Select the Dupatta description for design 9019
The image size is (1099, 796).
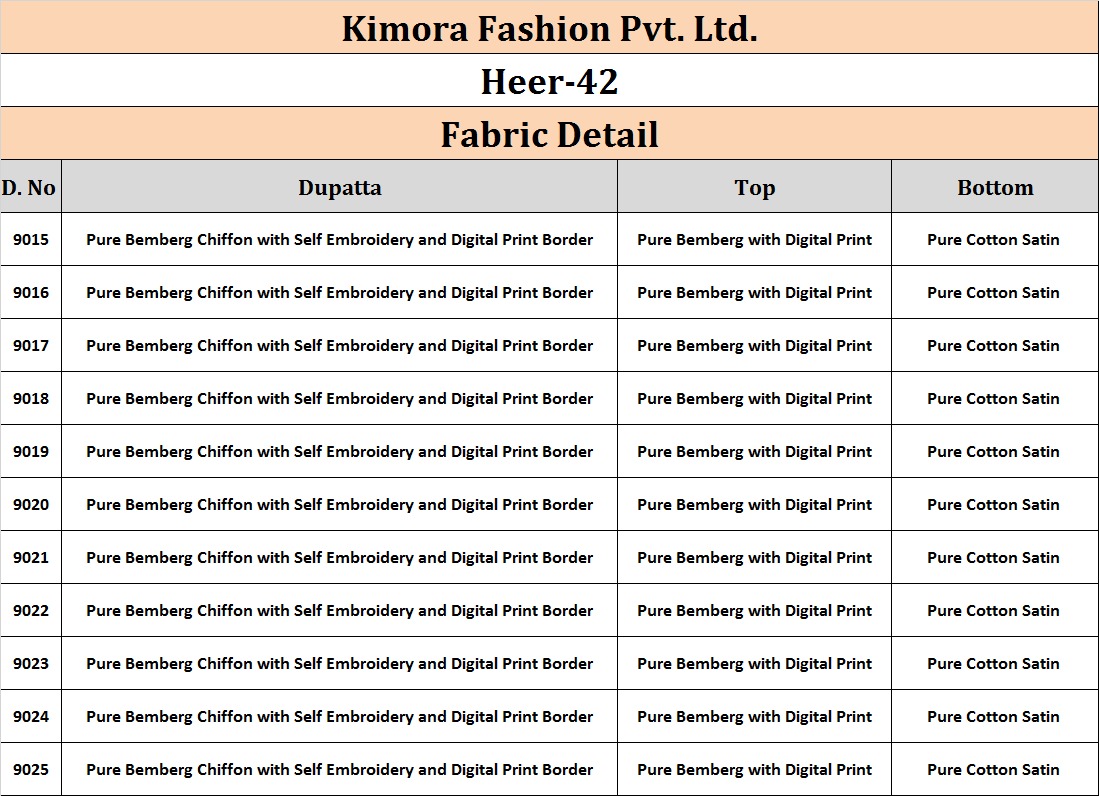(x=339, y=452)
